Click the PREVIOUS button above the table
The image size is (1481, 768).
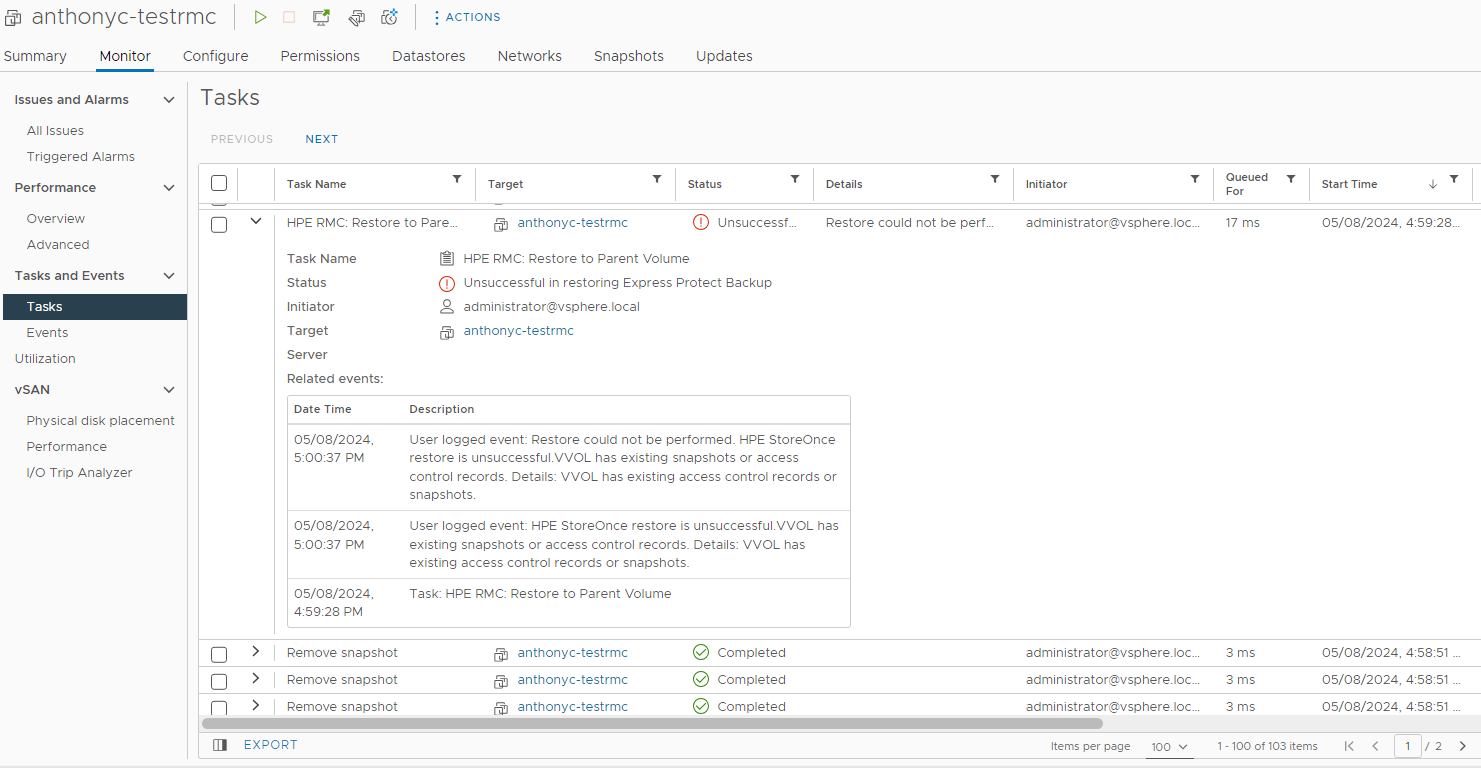pyautogui.click(x=242, y=139)
